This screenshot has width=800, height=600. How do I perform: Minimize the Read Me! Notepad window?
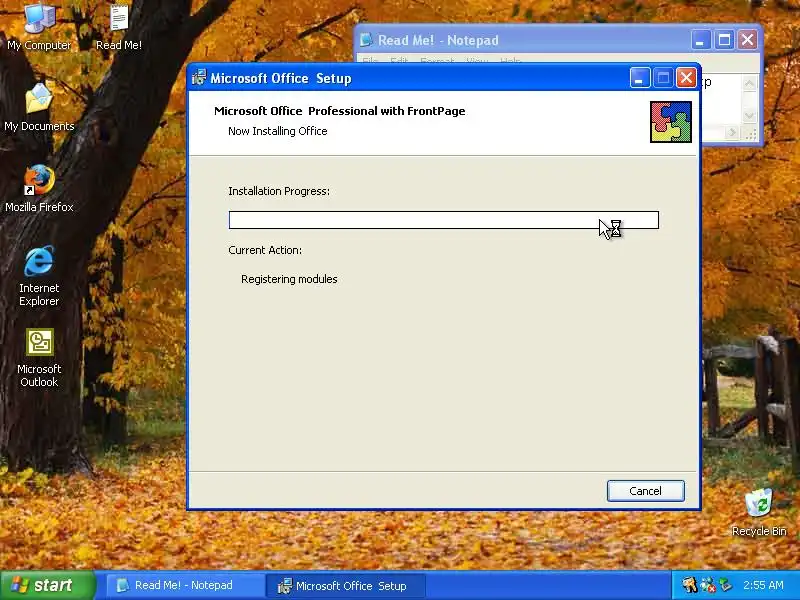(x=701, y=40)
